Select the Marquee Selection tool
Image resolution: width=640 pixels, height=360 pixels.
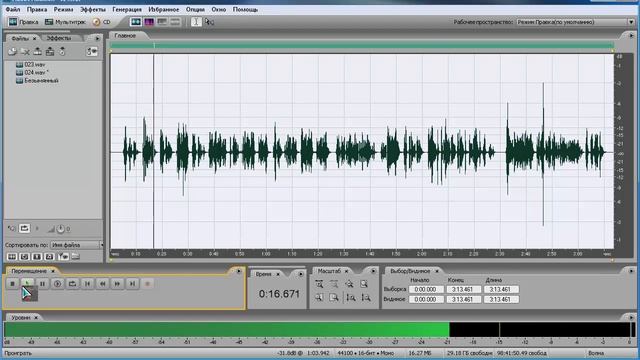209,22
